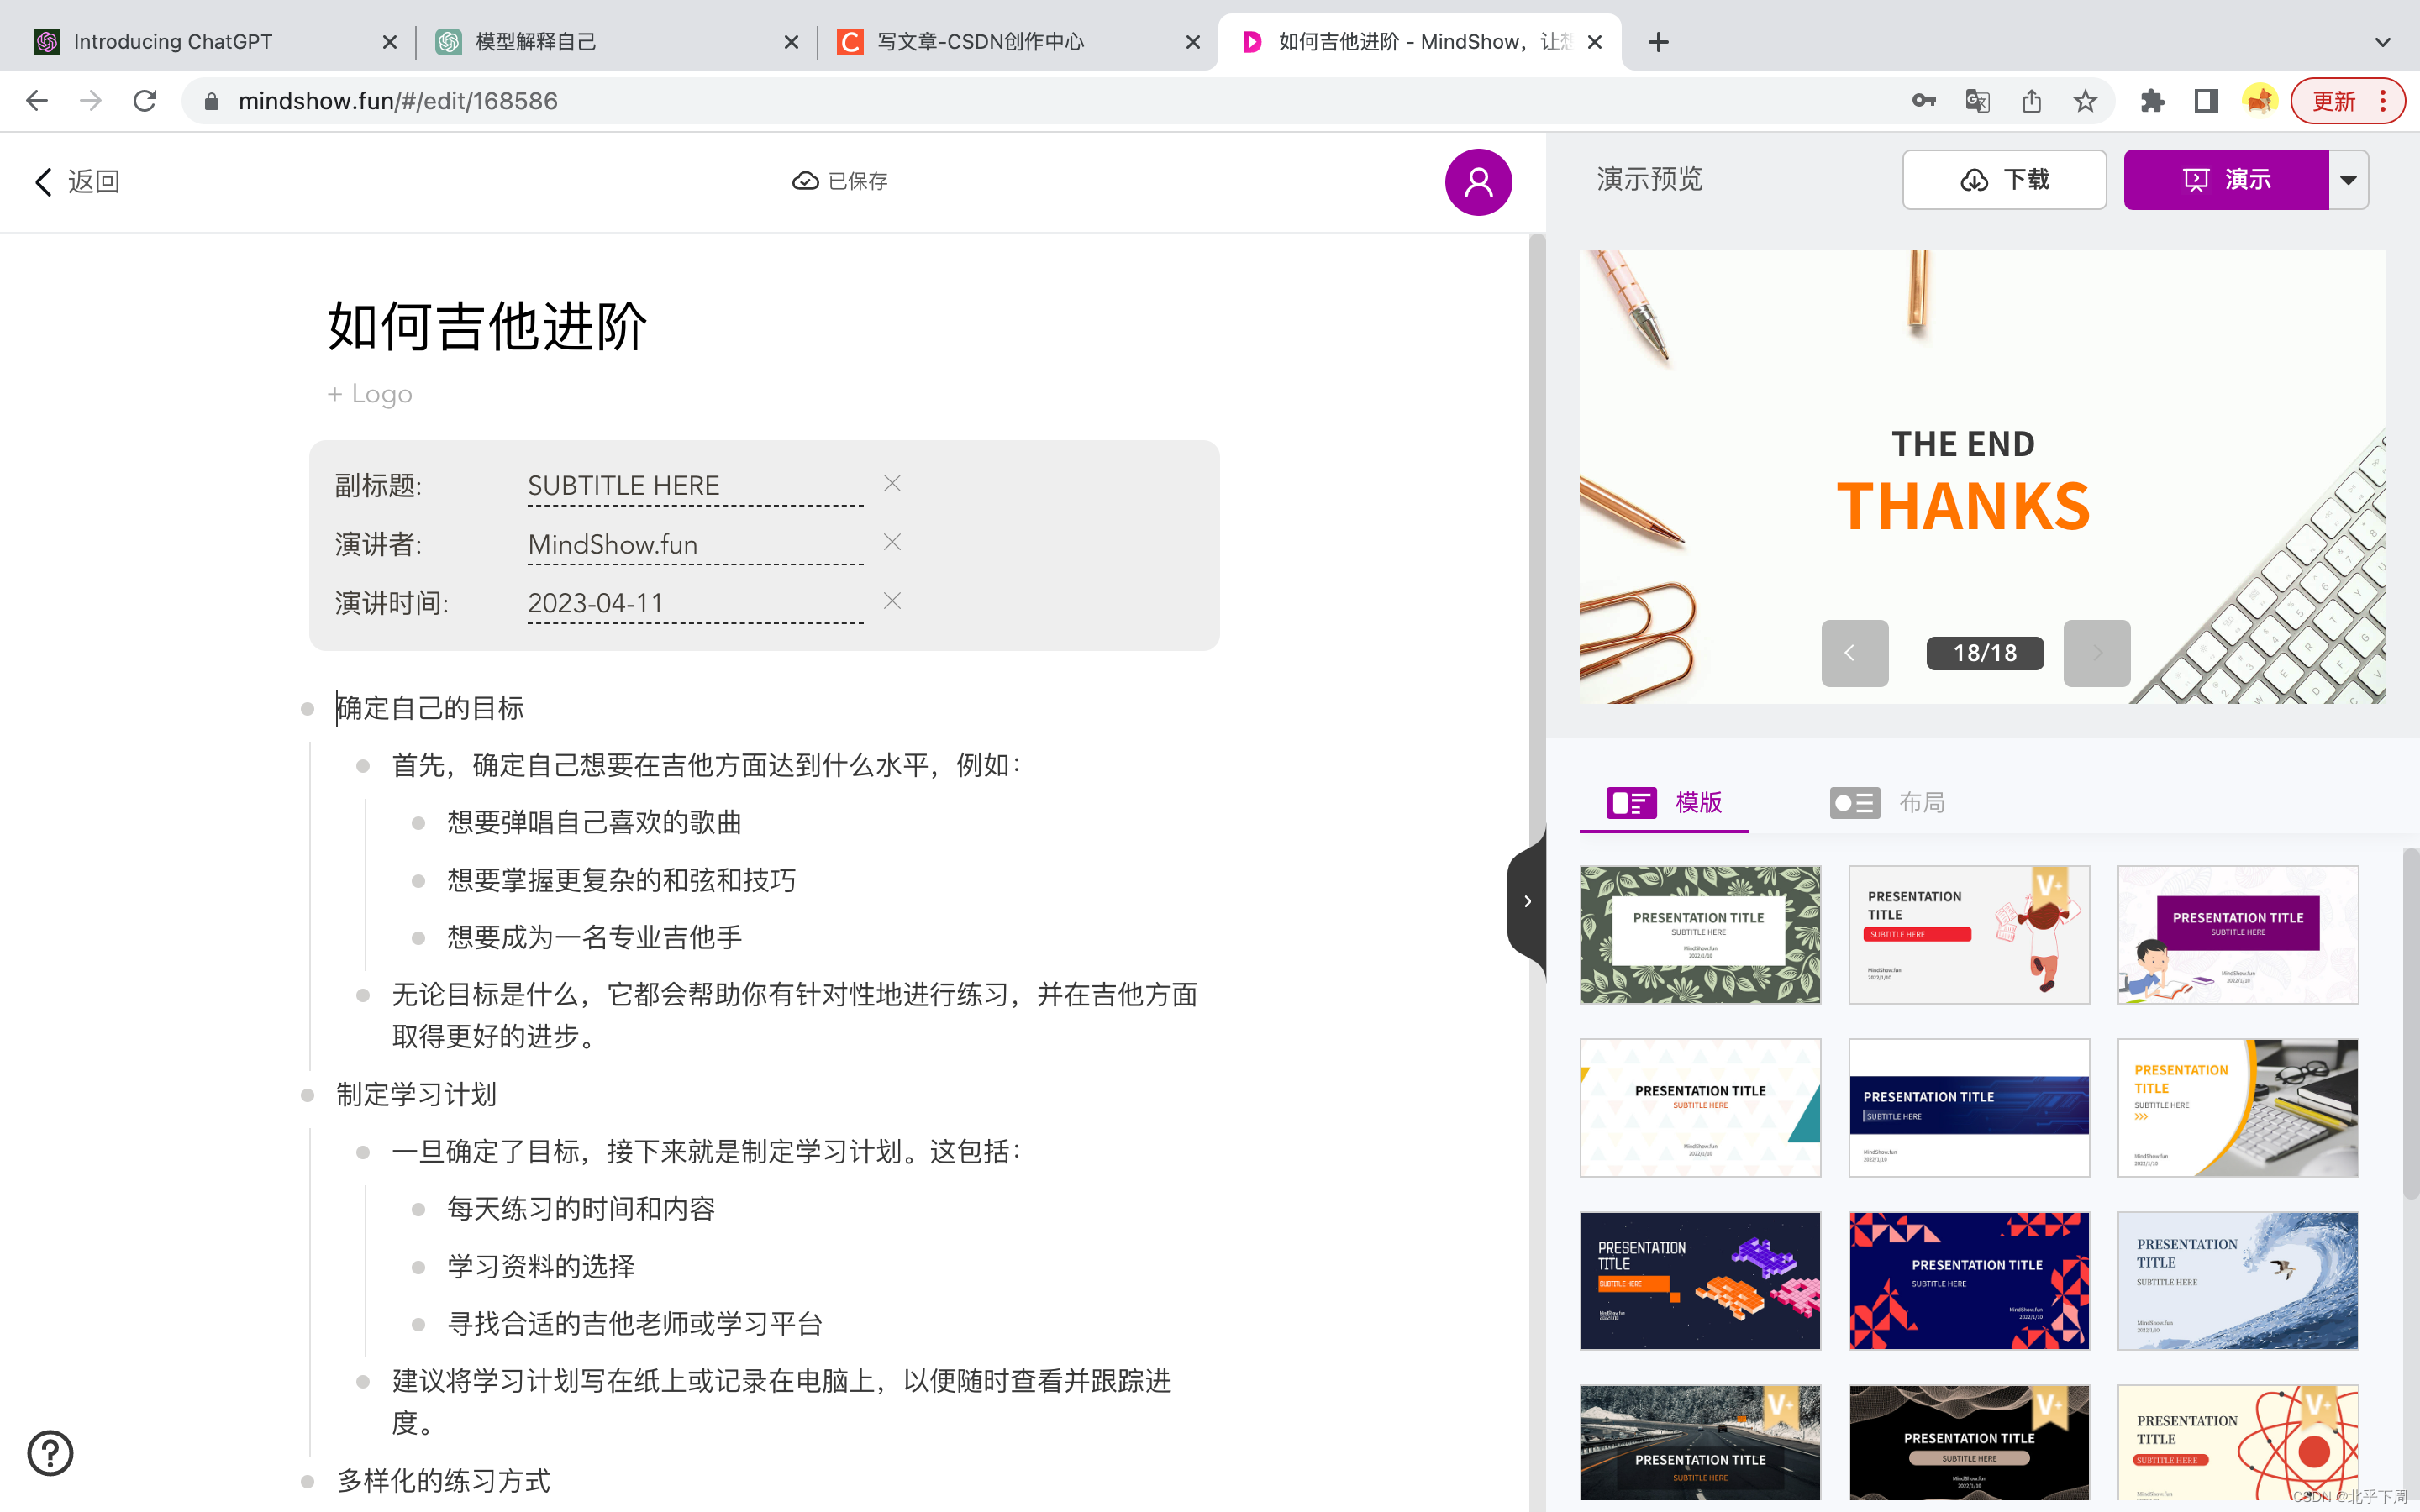Screen dimensions: 2420x1512
Task: Open a new browser tab with plus icon
Action: [x=1658, y=42]
